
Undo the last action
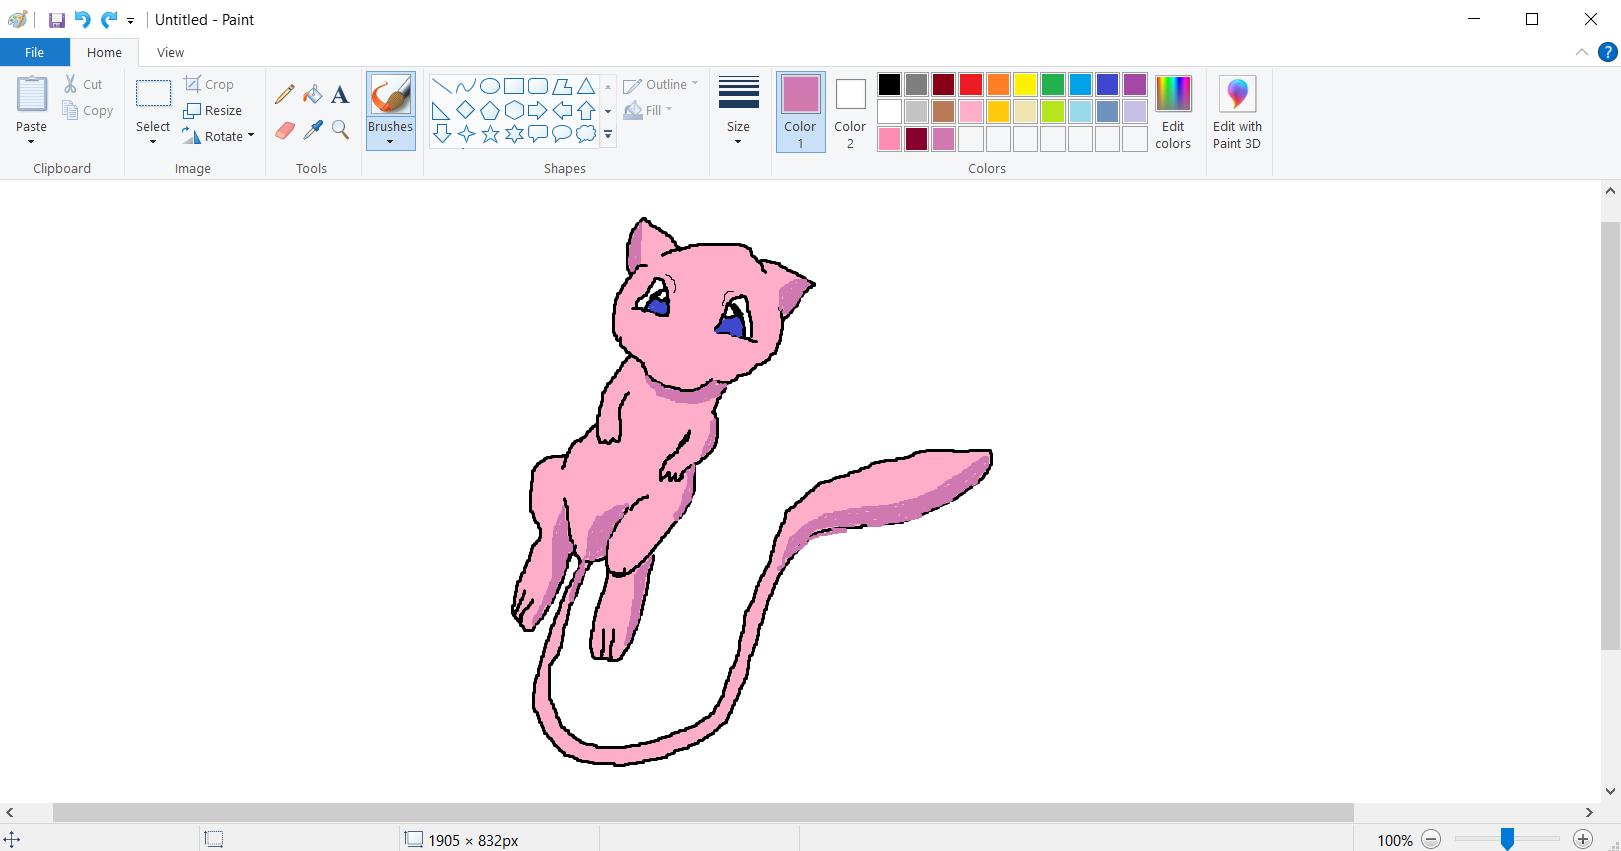pos(83,20)
